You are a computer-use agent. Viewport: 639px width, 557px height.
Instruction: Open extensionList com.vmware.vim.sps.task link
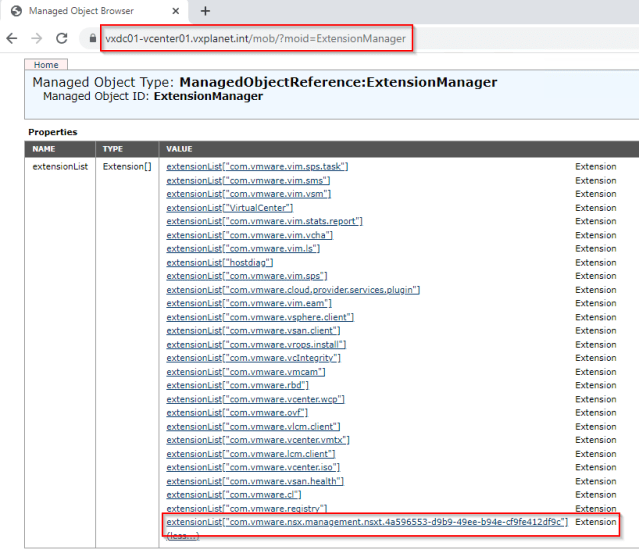tap(257, 167)
